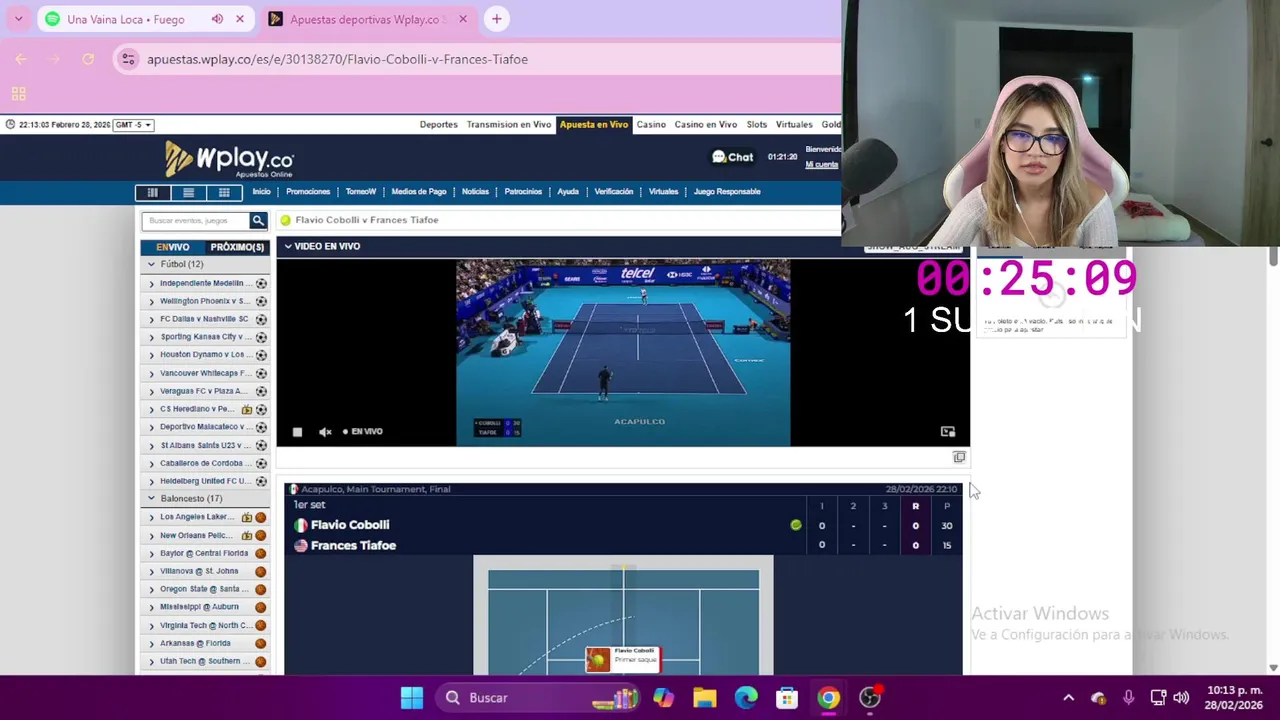1280x720 pixels.
Task: Expand Houston Dynamo match row
Action: 152,355
